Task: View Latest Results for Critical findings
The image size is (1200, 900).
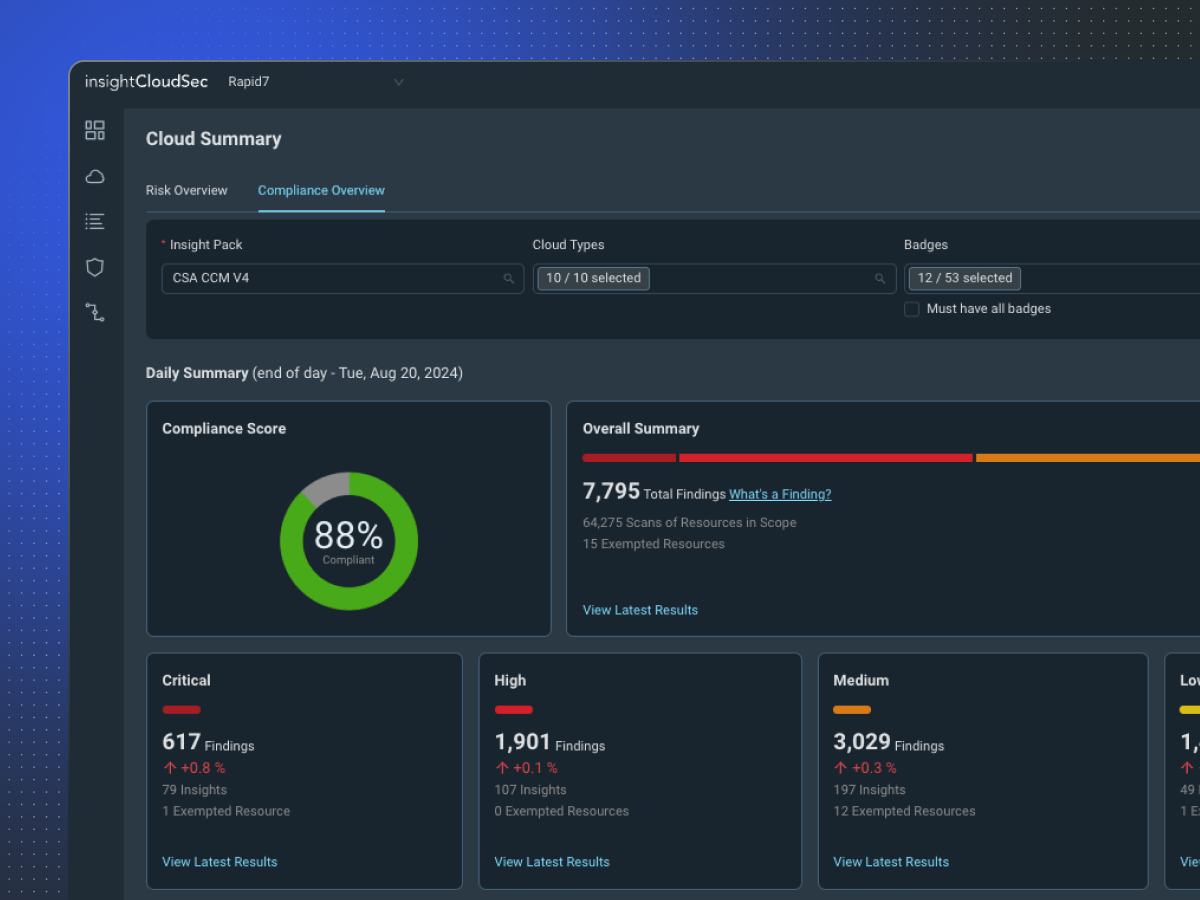Action: point(220,862)
